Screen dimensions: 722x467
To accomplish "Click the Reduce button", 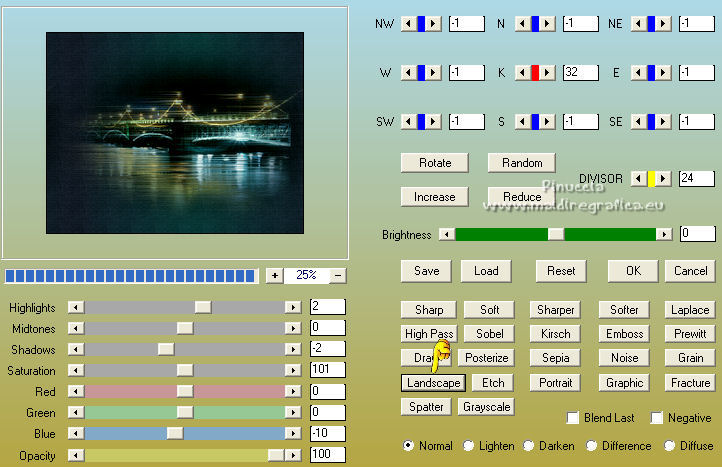I will (x=522, y=197).
